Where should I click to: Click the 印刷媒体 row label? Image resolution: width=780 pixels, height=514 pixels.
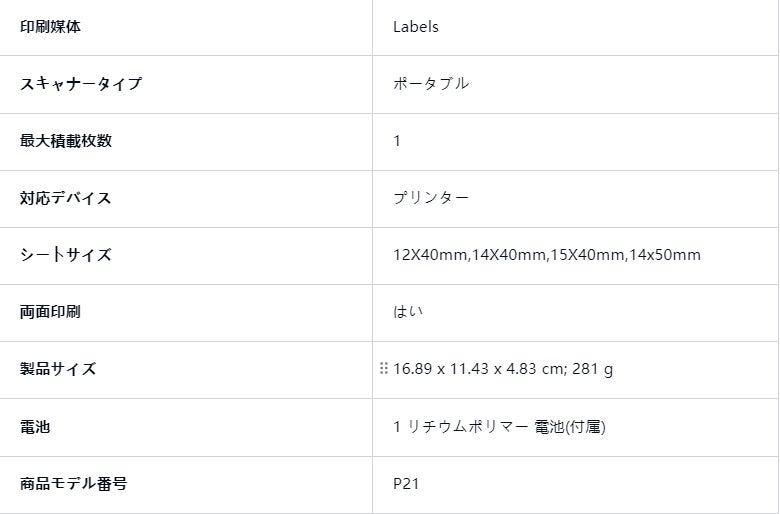(x=51, y=27)
